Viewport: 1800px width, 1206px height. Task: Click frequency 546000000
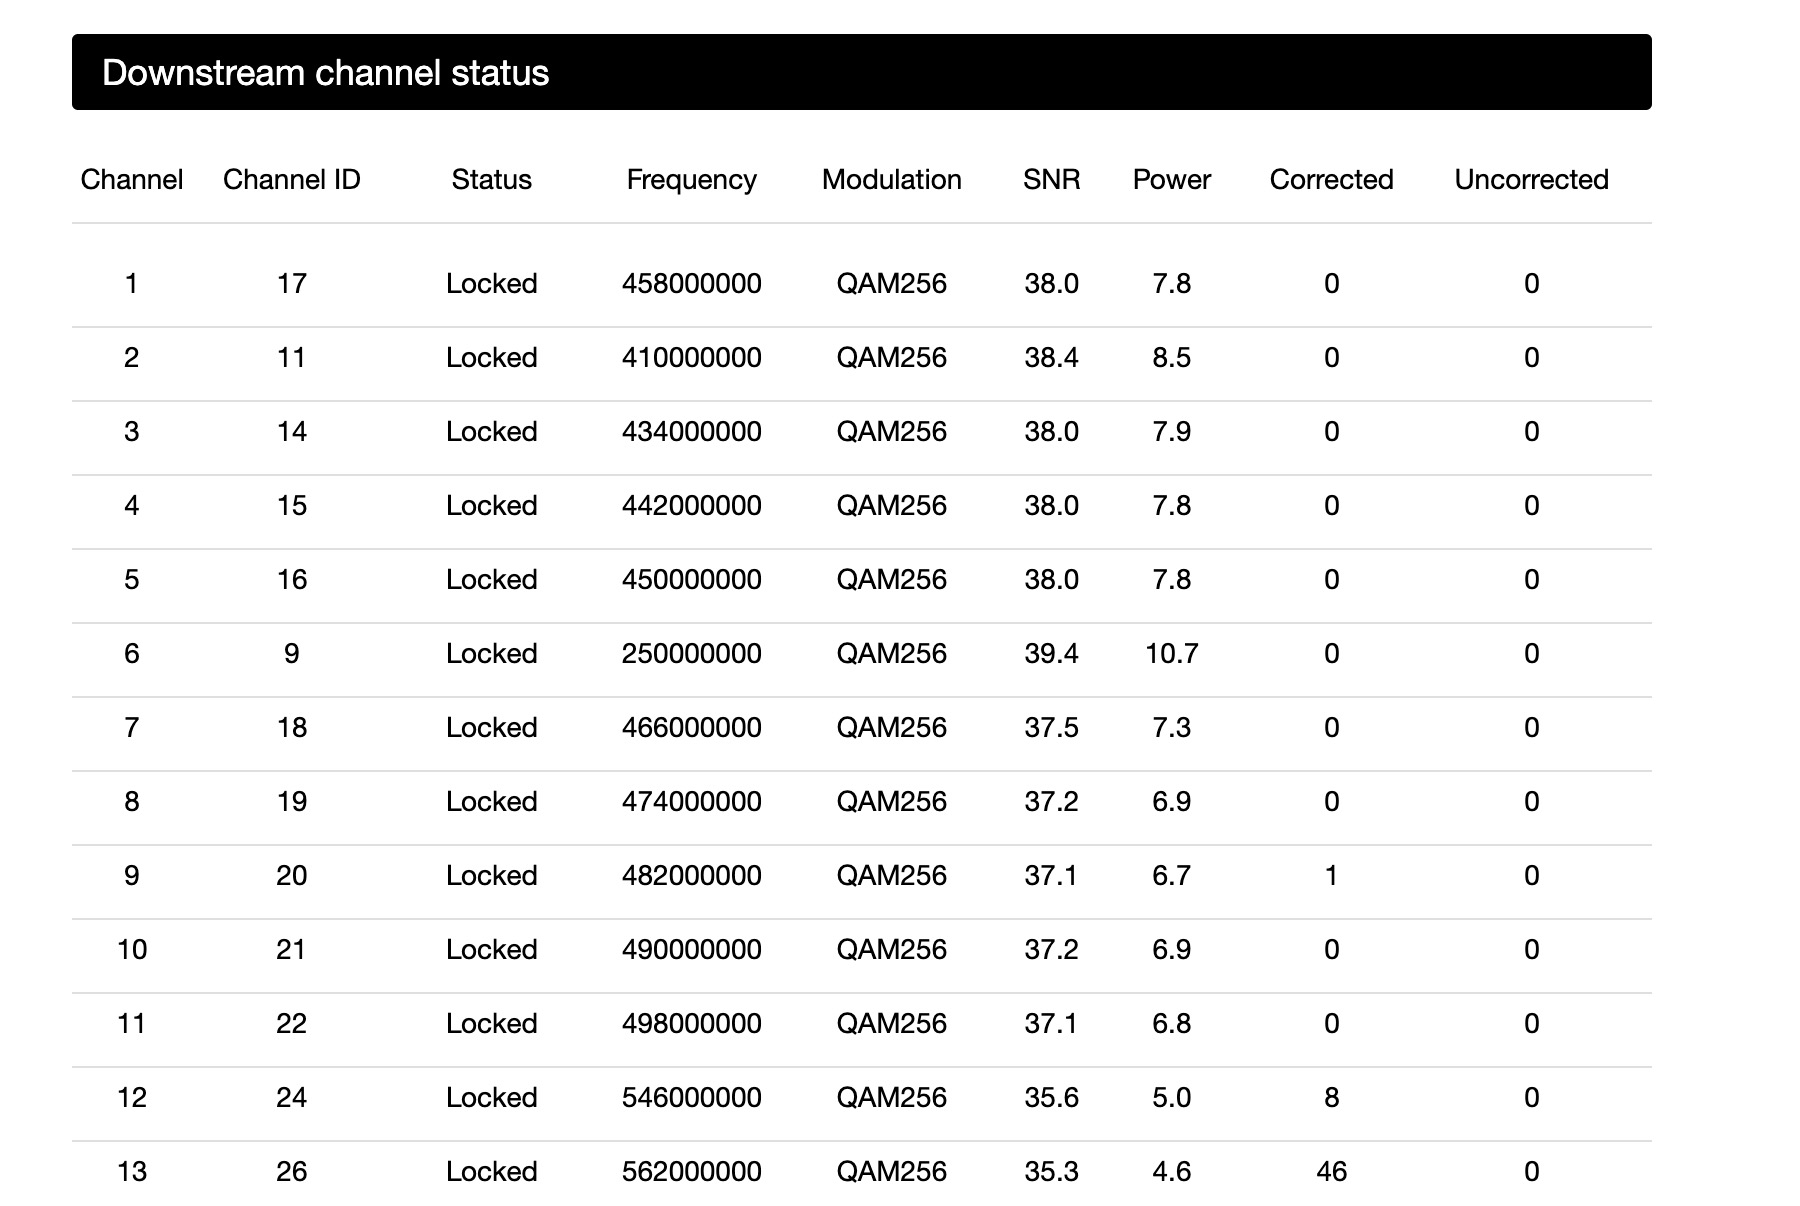(x=691, y=1098)
